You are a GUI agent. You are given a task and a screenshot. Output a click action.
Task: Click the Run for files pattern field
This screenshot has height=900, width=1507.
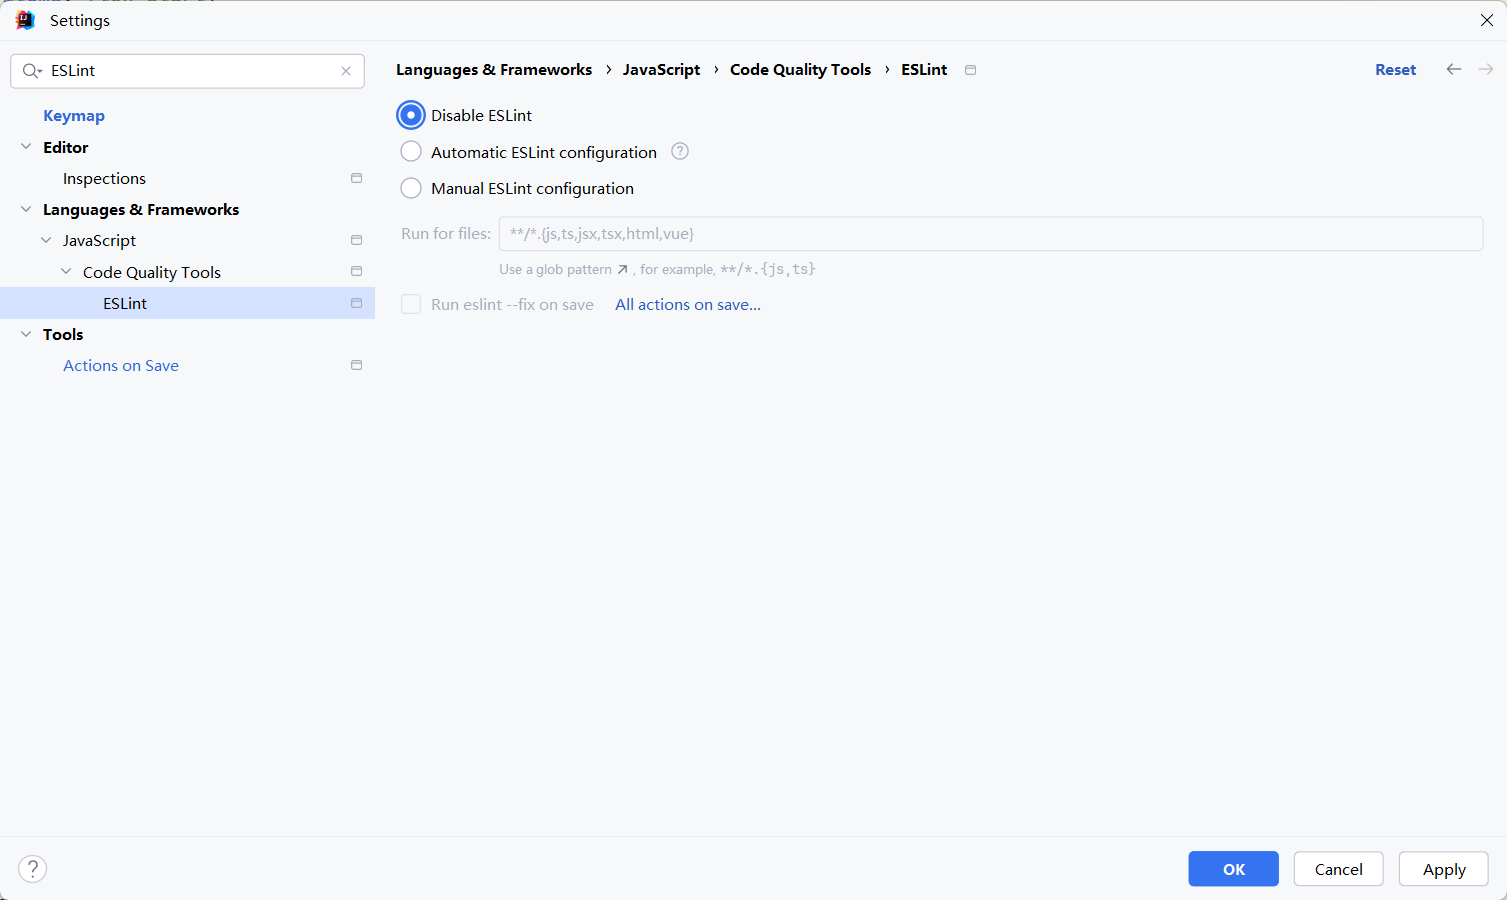(990, 234)
